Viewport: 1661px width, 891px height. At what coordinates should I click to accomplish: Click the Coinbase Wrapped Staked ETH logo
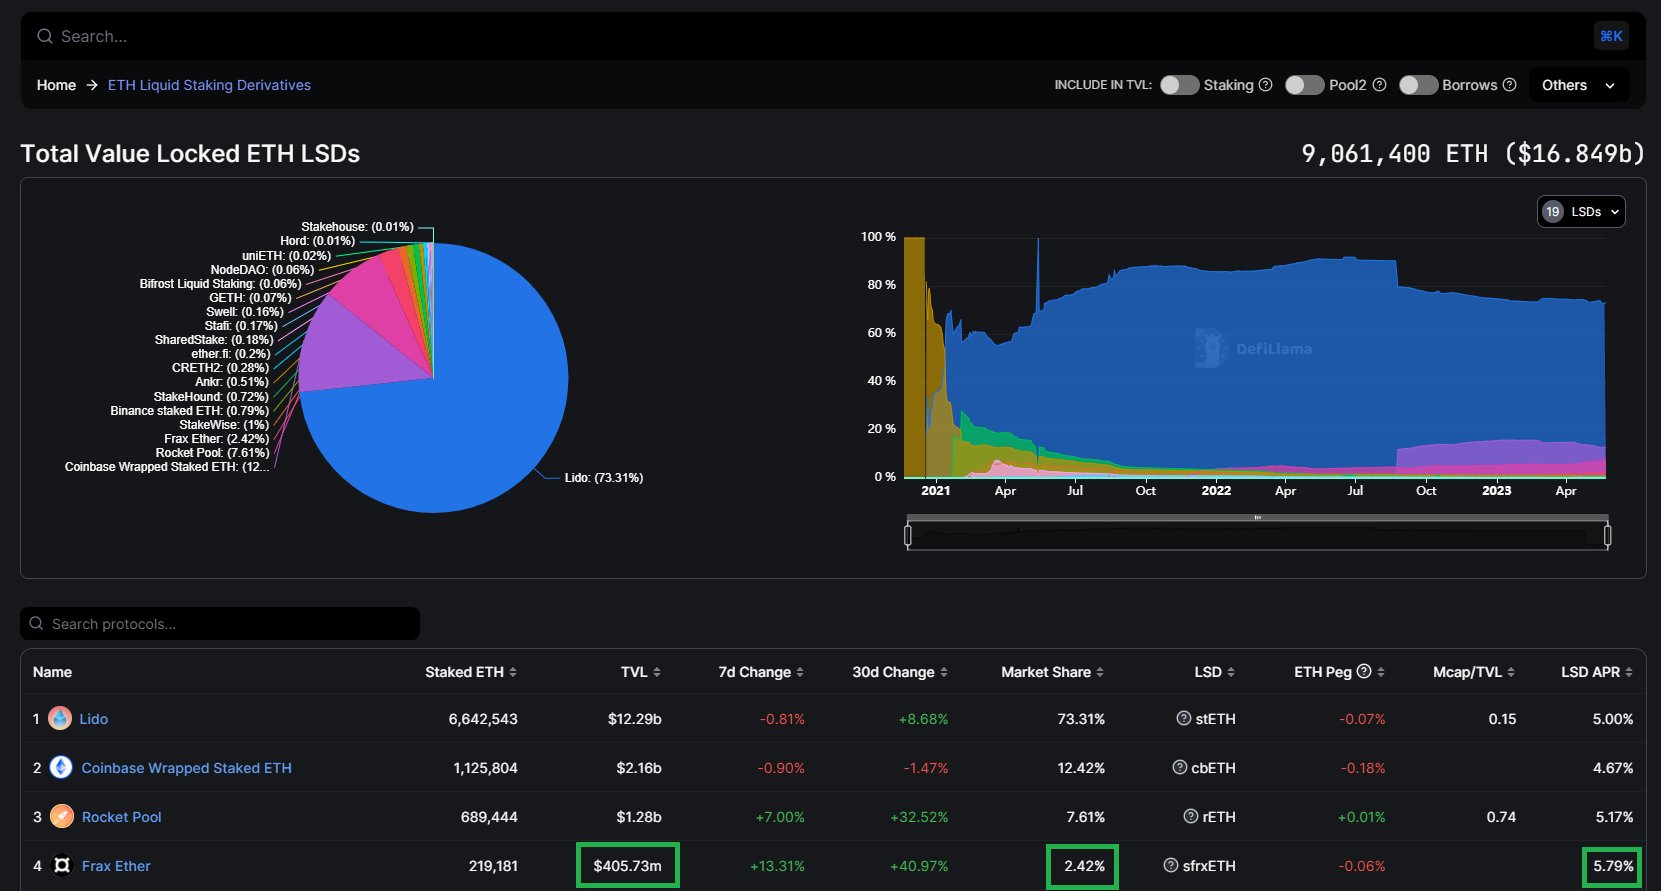(x=61, y=767)
